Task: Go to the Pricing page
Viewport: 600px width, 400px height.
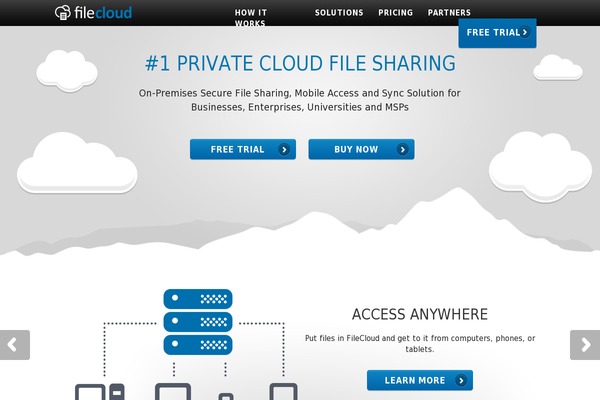Action: pyautogui.click(x=395, y=13)
